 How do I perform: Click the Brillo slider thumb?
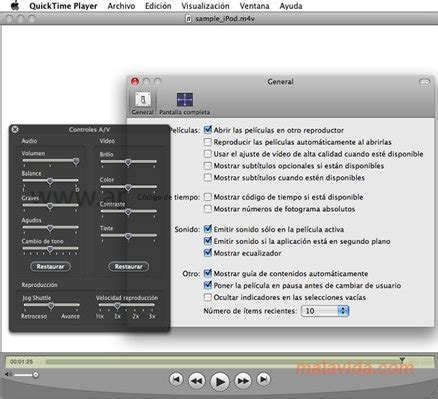128,162
